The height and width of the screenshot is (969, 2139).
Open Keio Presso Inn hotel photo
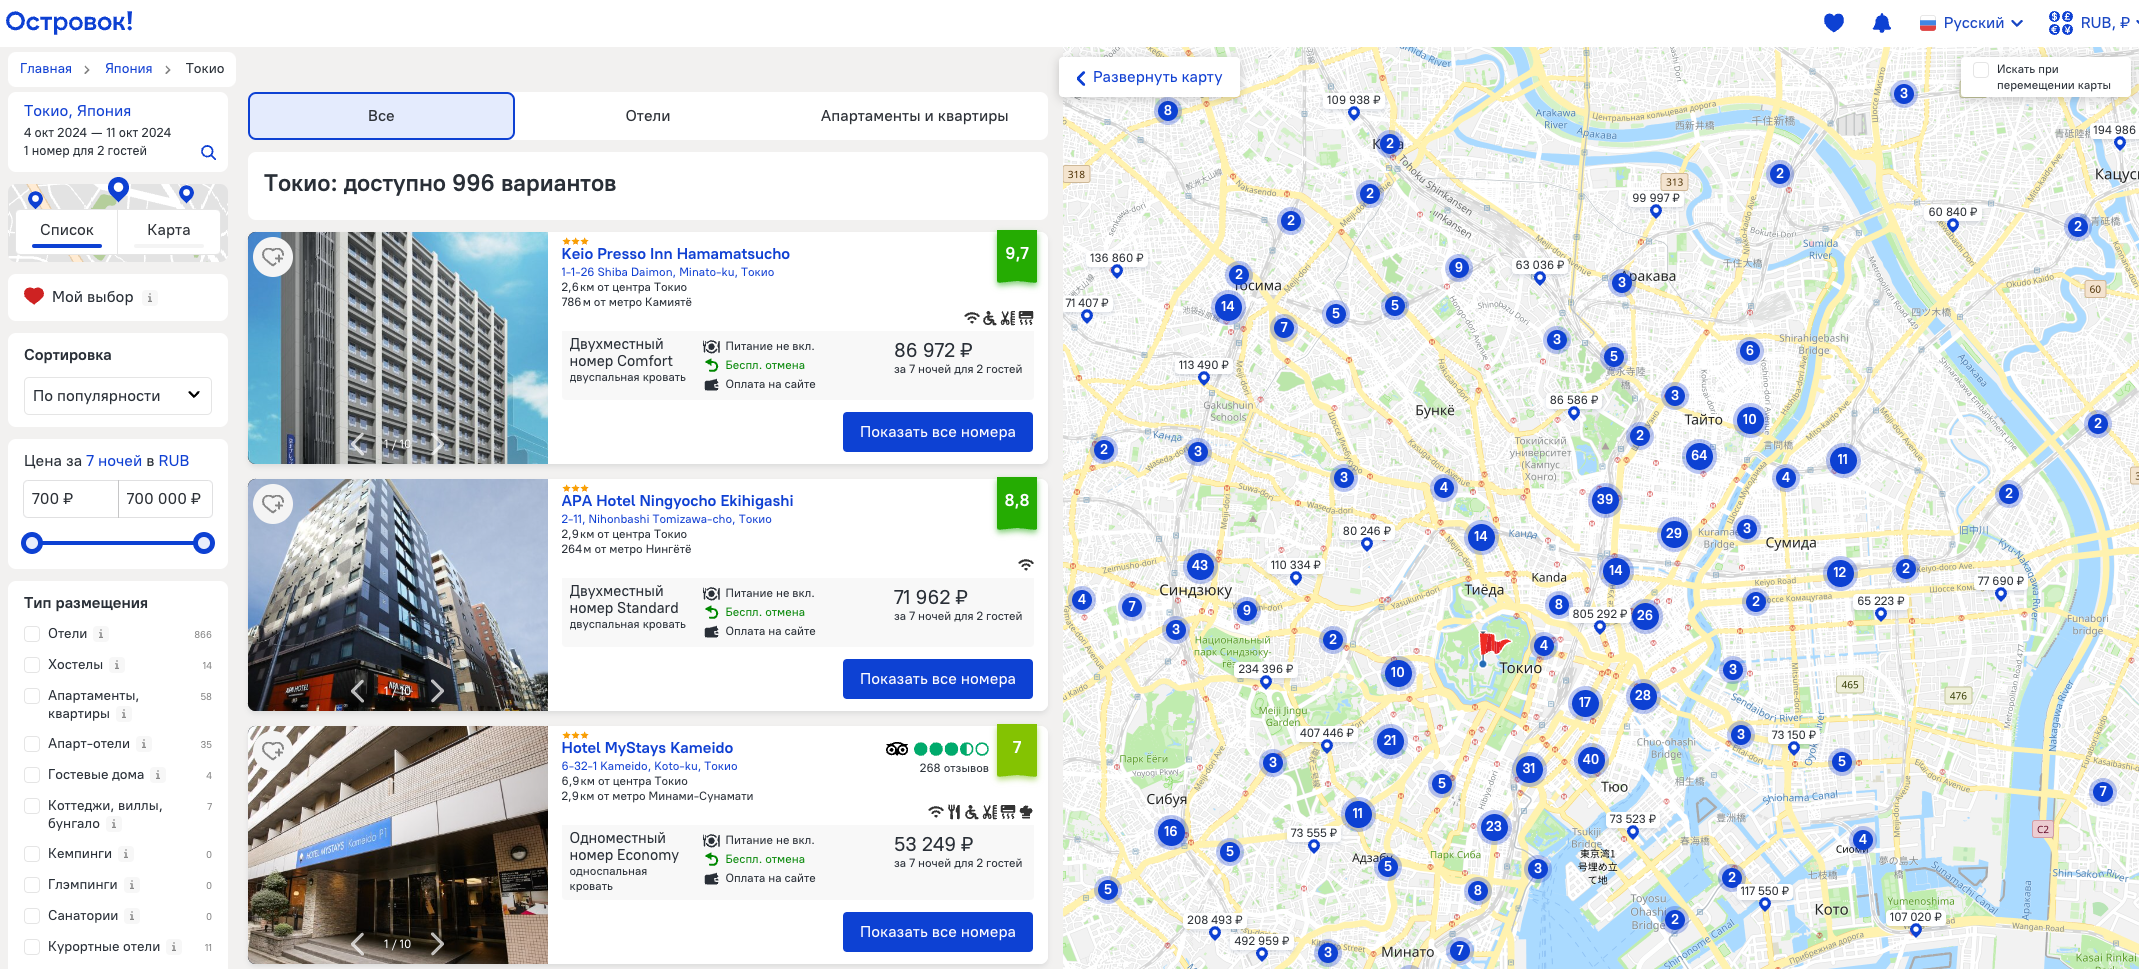pyautogui.click(x=398, y=348)
